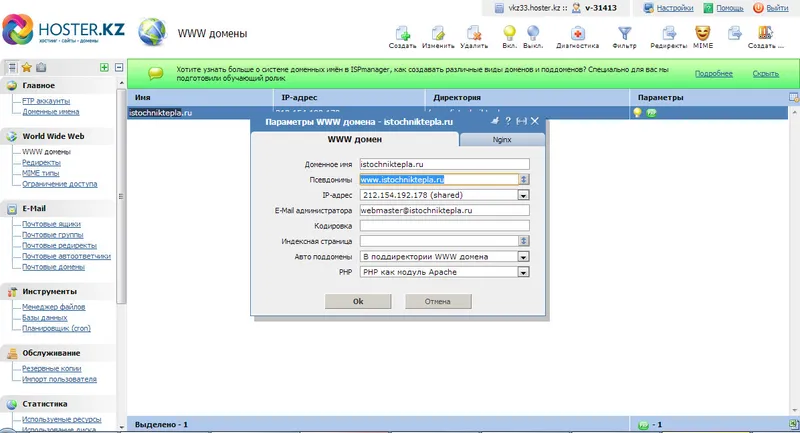Select the WWW домен tab
This screenshot has width=800, height=433.
click(355, 139)
